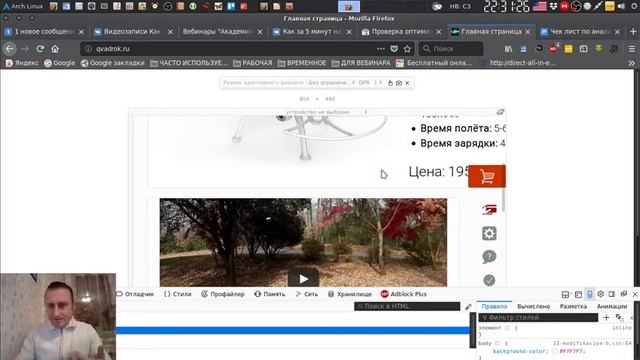Undock devtools into separate window icon
This screenshot has width=640, height=360.
pos(624,294)
